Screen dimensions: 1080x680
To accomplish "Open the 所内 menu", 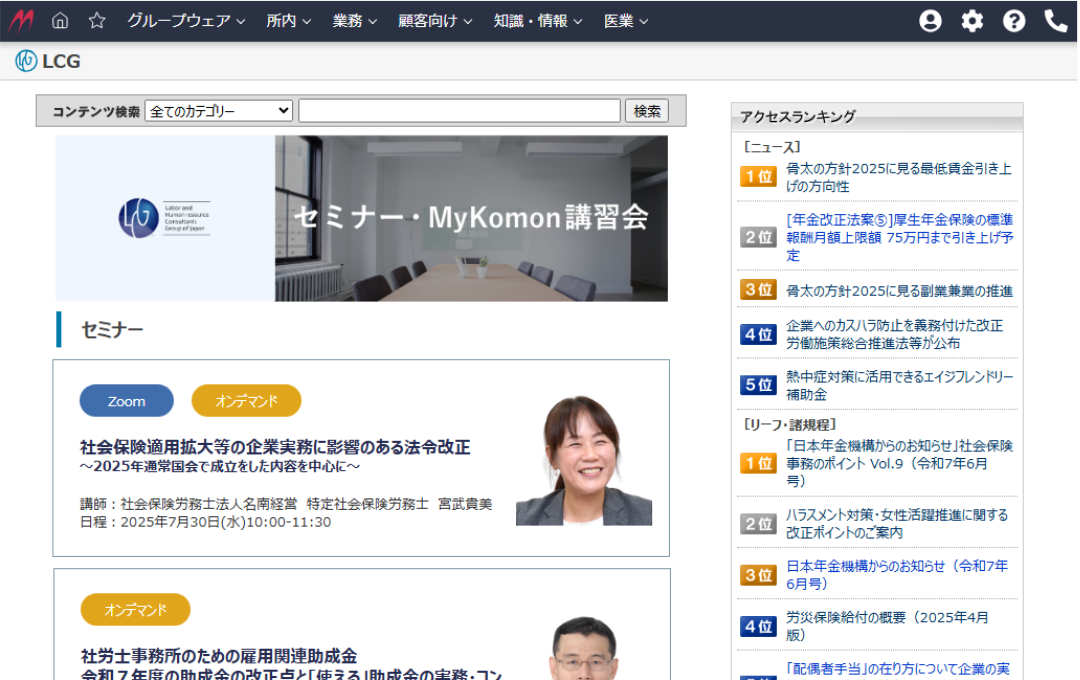I will tap(289, 21).
